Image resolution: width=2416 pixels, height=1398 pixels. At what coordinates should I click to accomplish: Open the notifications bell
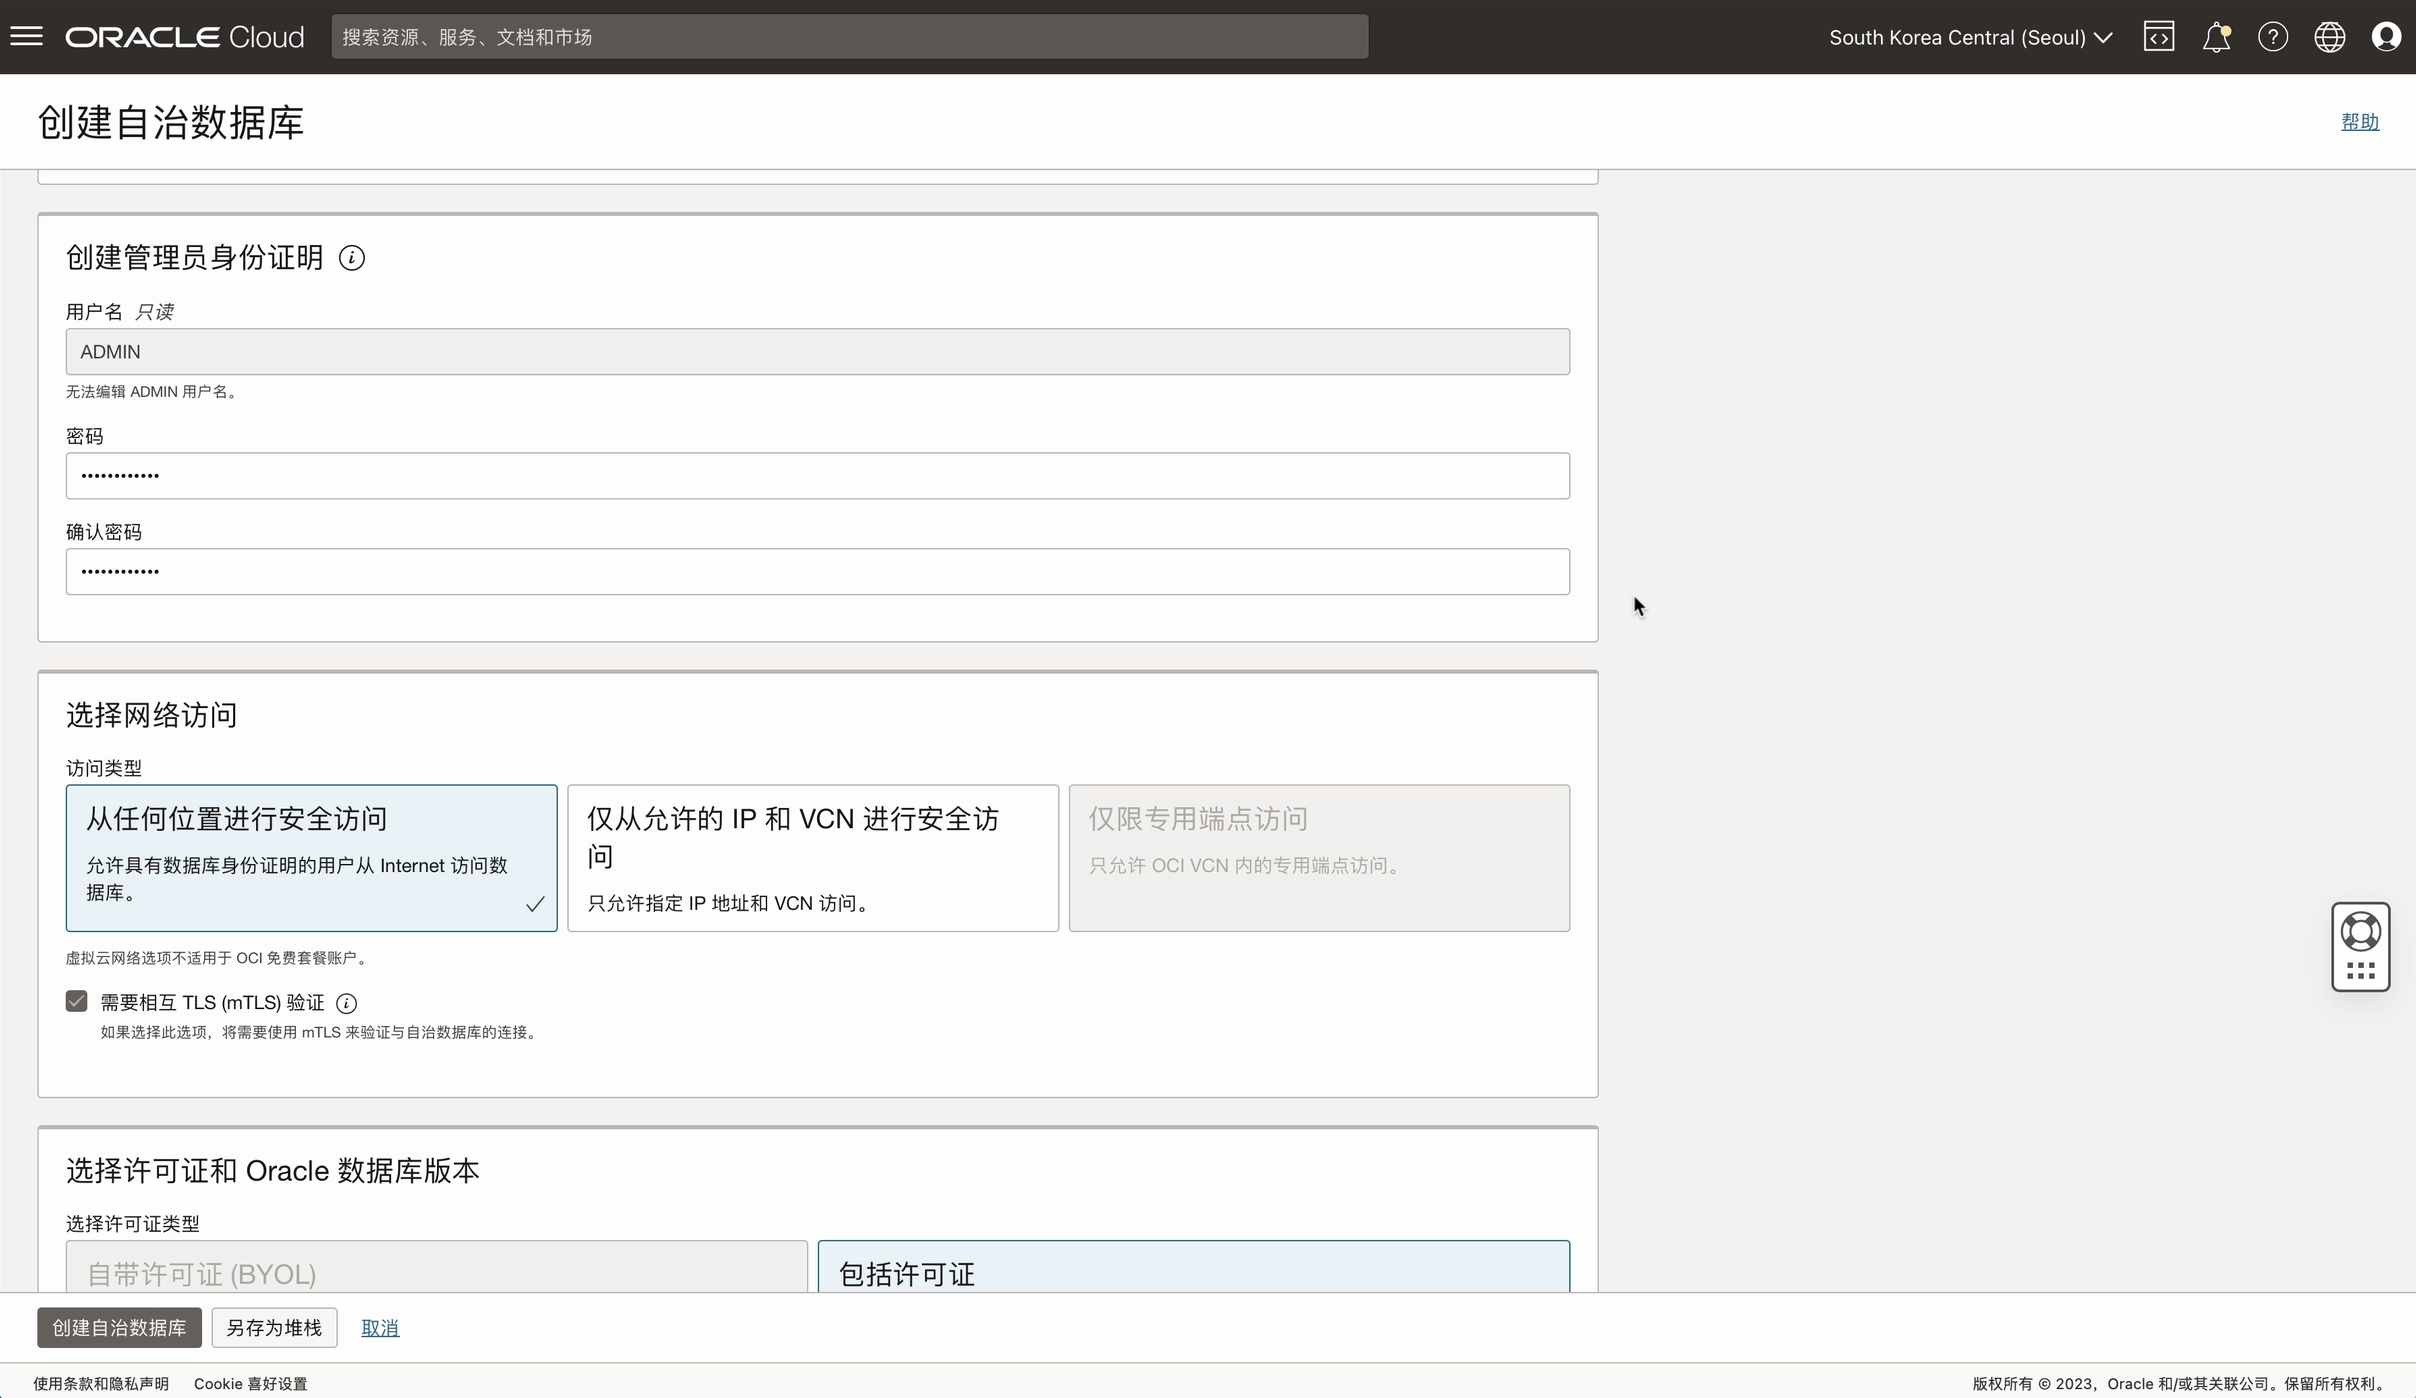click(x=2216, y=37)
